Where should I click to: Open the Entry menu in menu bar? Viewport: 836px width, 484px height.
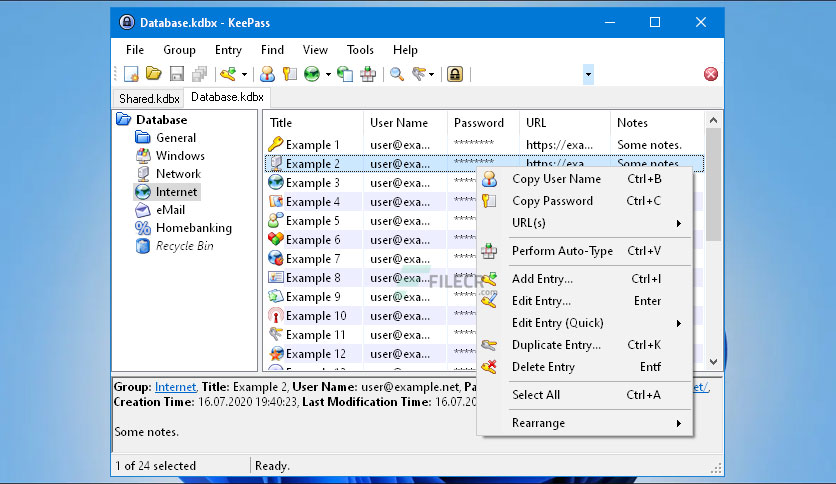[228, 50]
